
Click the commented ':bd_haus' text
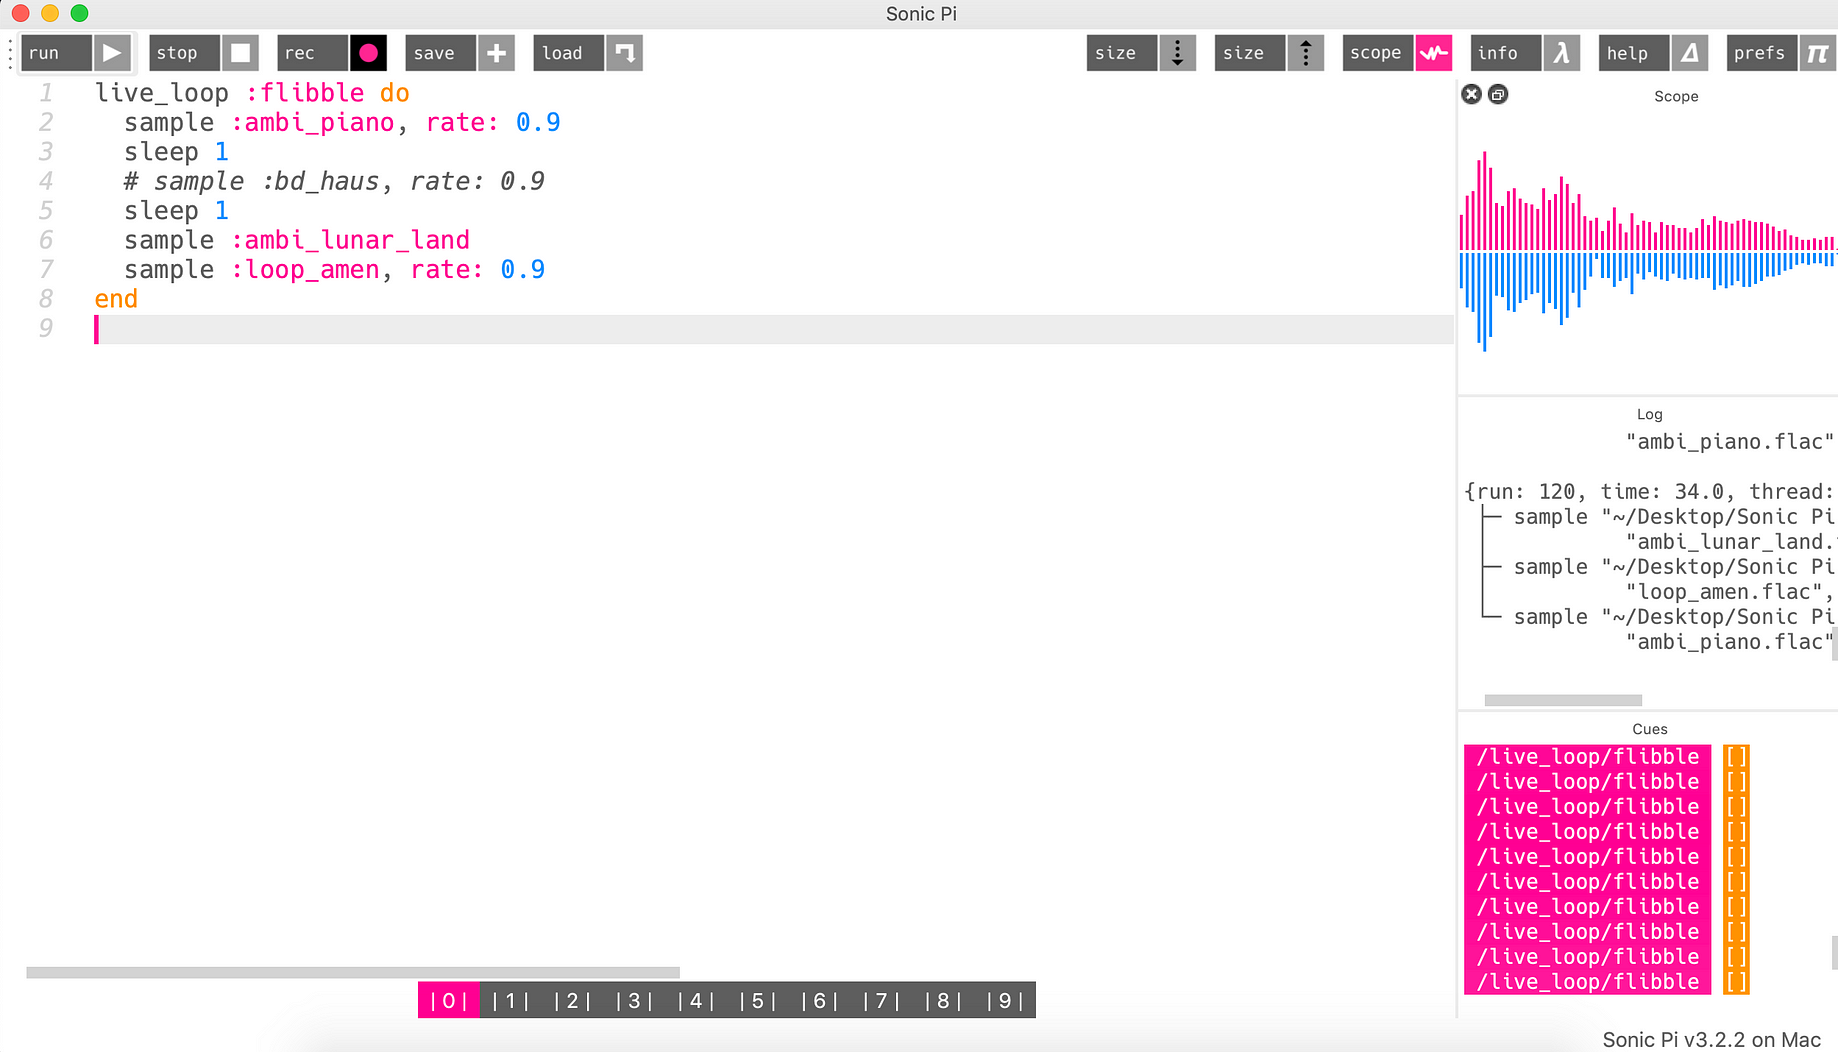pos(321,181)
